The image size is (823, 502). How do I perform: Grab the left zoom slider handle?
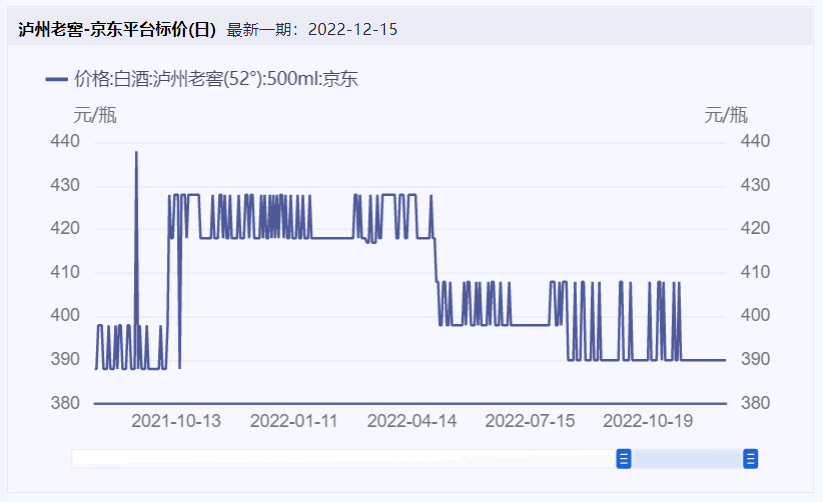[x=623, y=458]
